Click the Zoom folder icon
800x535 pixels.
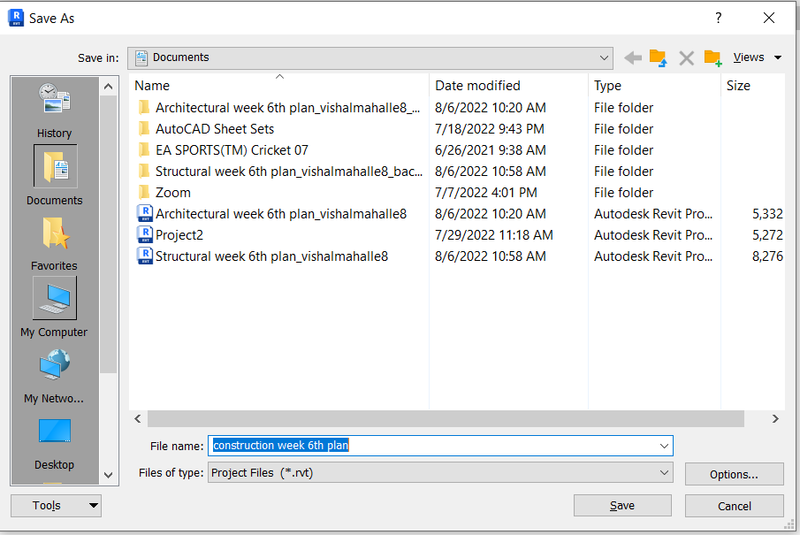pyautogui.click(x=144, y=192)
